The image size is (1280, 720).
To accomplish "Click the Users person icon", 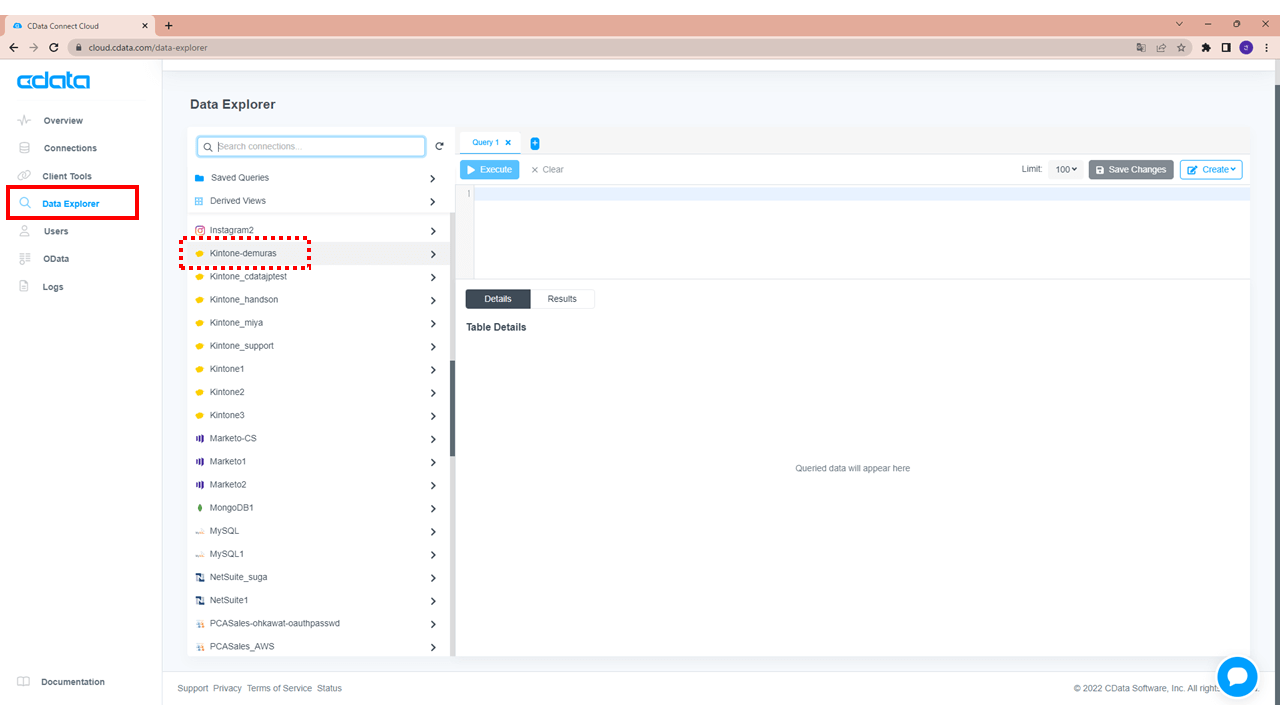I will coord(24,231).
